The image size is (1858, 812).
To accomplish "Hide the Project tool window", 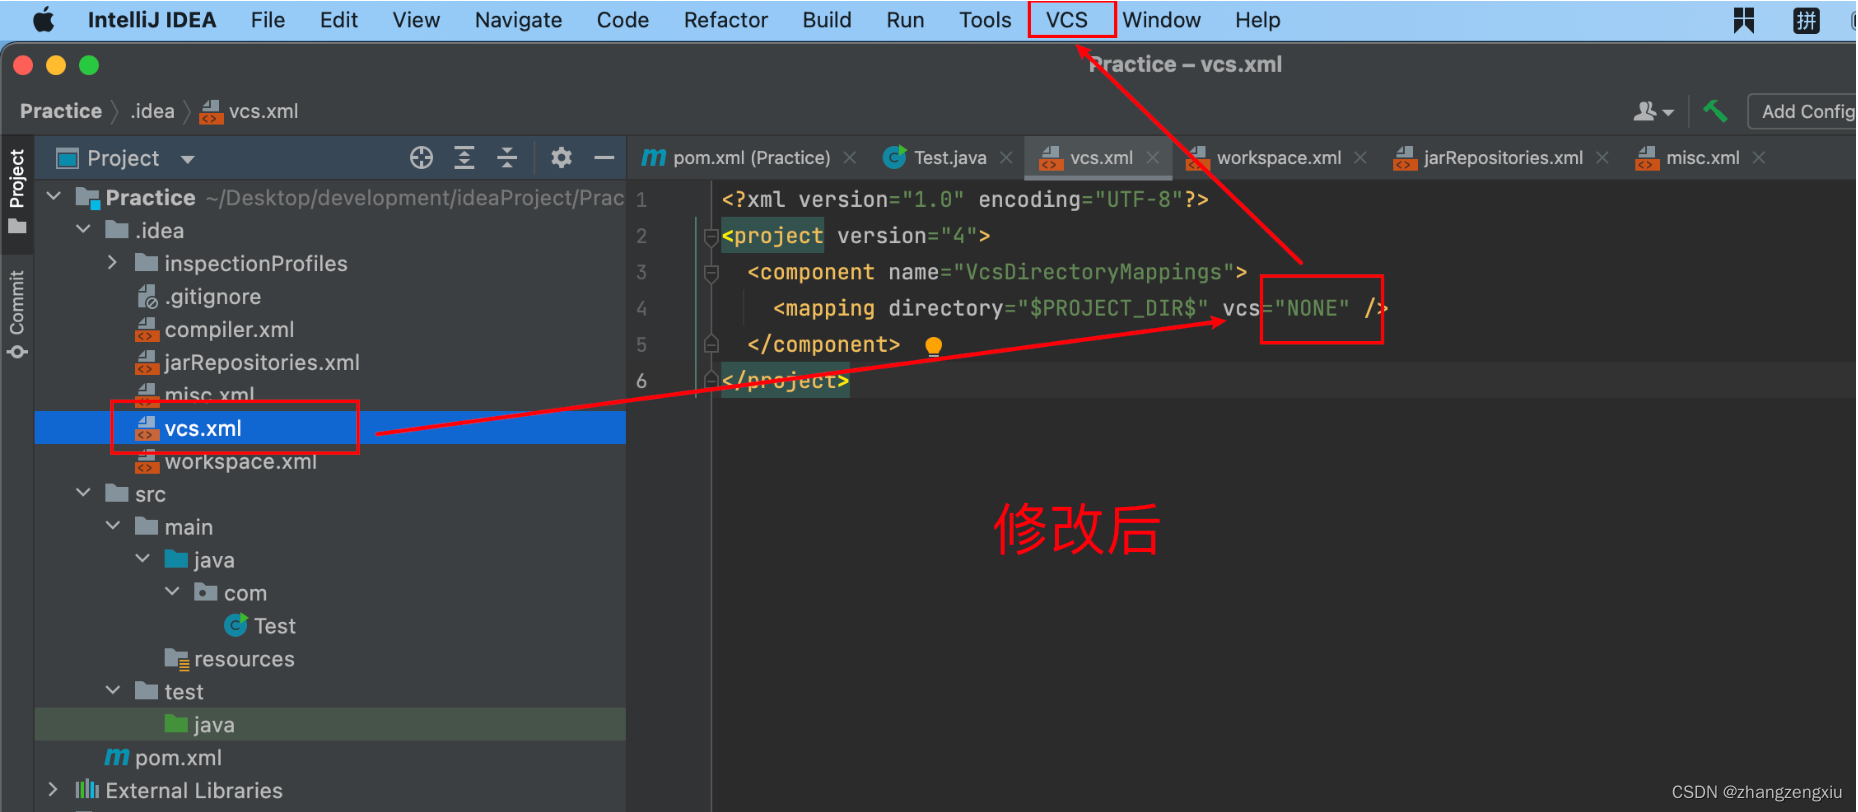I will (x=604, y=158).
